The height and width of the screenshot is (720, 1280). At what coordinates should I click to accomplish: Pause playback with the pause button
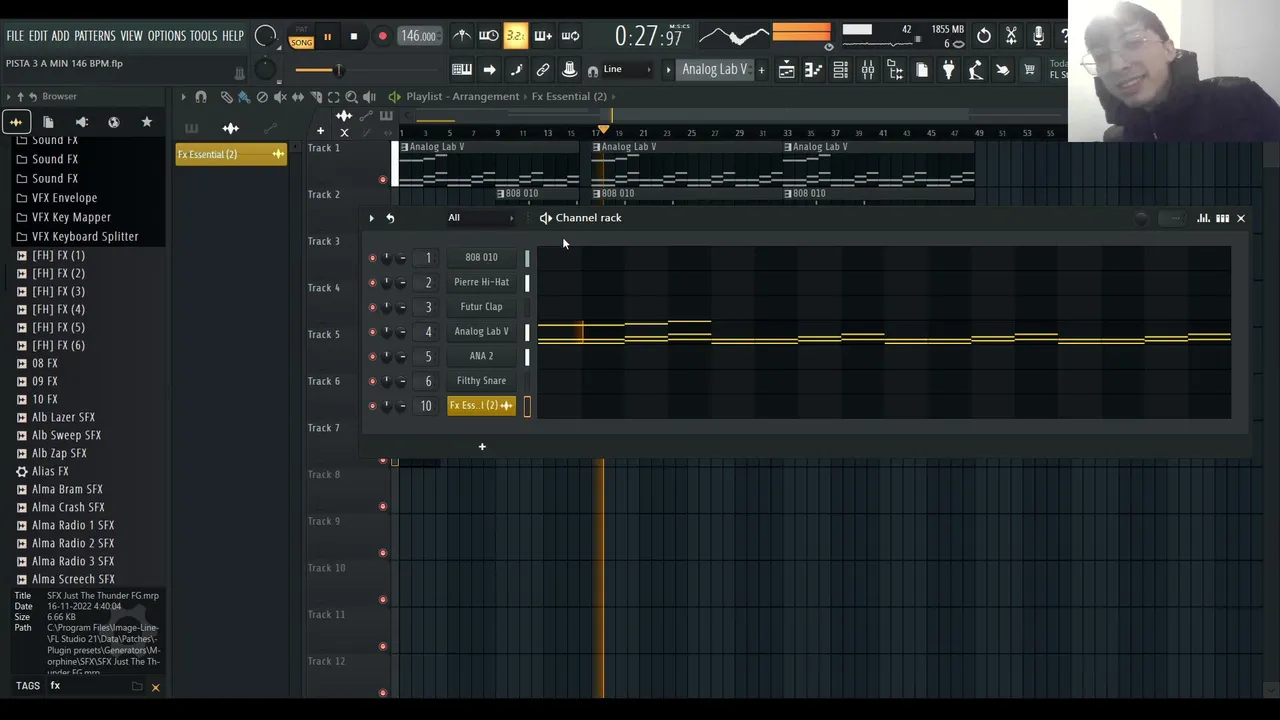tap(327, 37)
